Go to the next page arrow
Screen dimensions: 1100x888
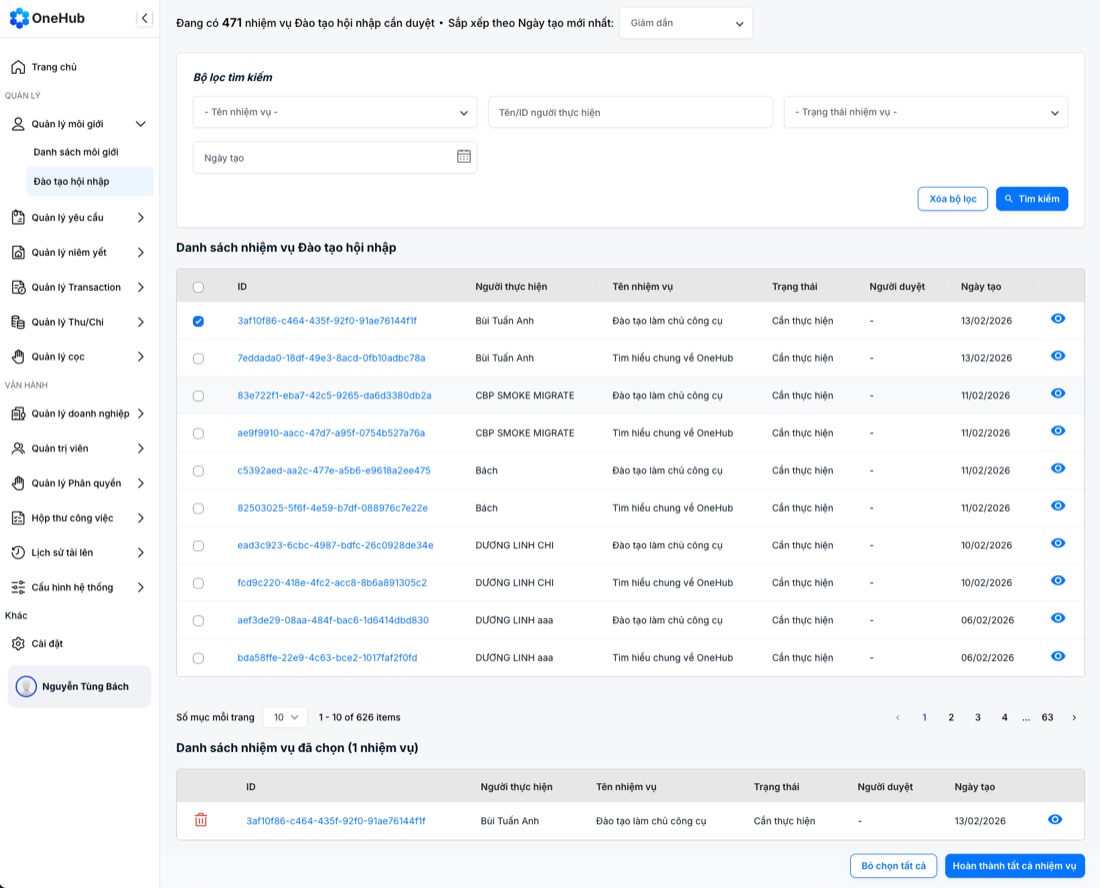[1074, 718]
